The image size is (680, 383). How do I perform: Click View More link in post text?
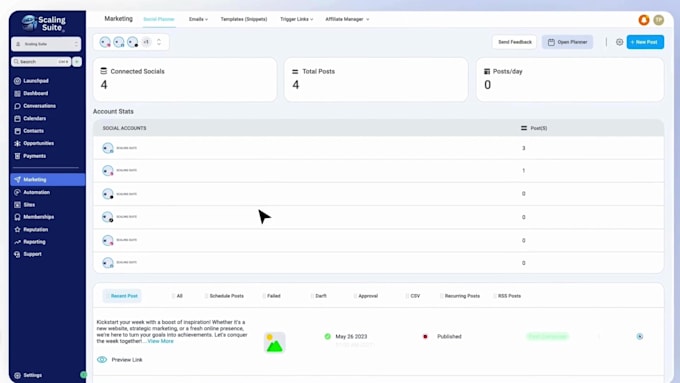[x=160, y=341]
